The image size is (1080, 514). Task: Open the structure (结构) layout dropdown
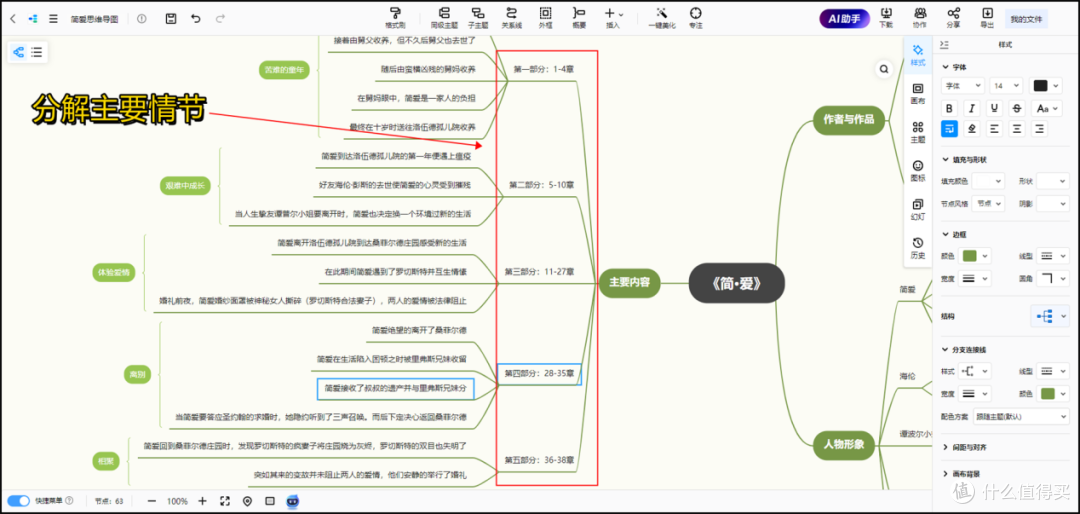point(1050,316)
